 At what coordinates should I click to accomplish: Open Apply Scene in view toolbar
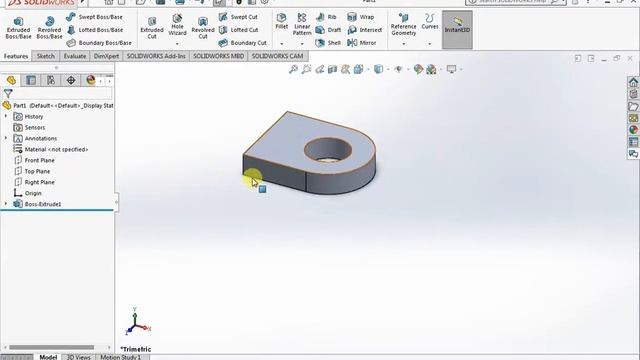pos(431,69)
